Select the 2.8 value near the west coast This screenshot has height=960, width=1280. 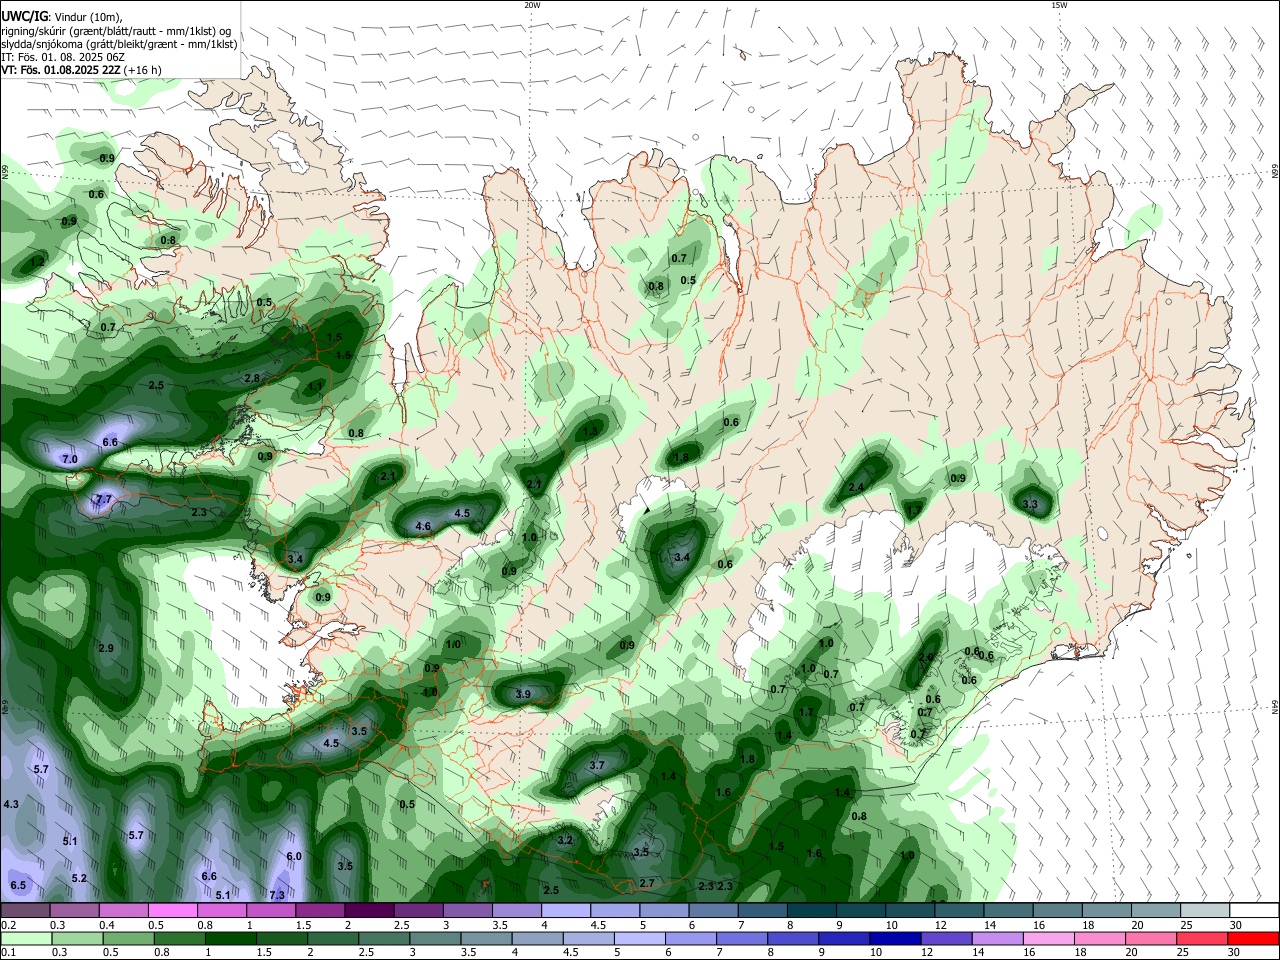click(252, 378)
